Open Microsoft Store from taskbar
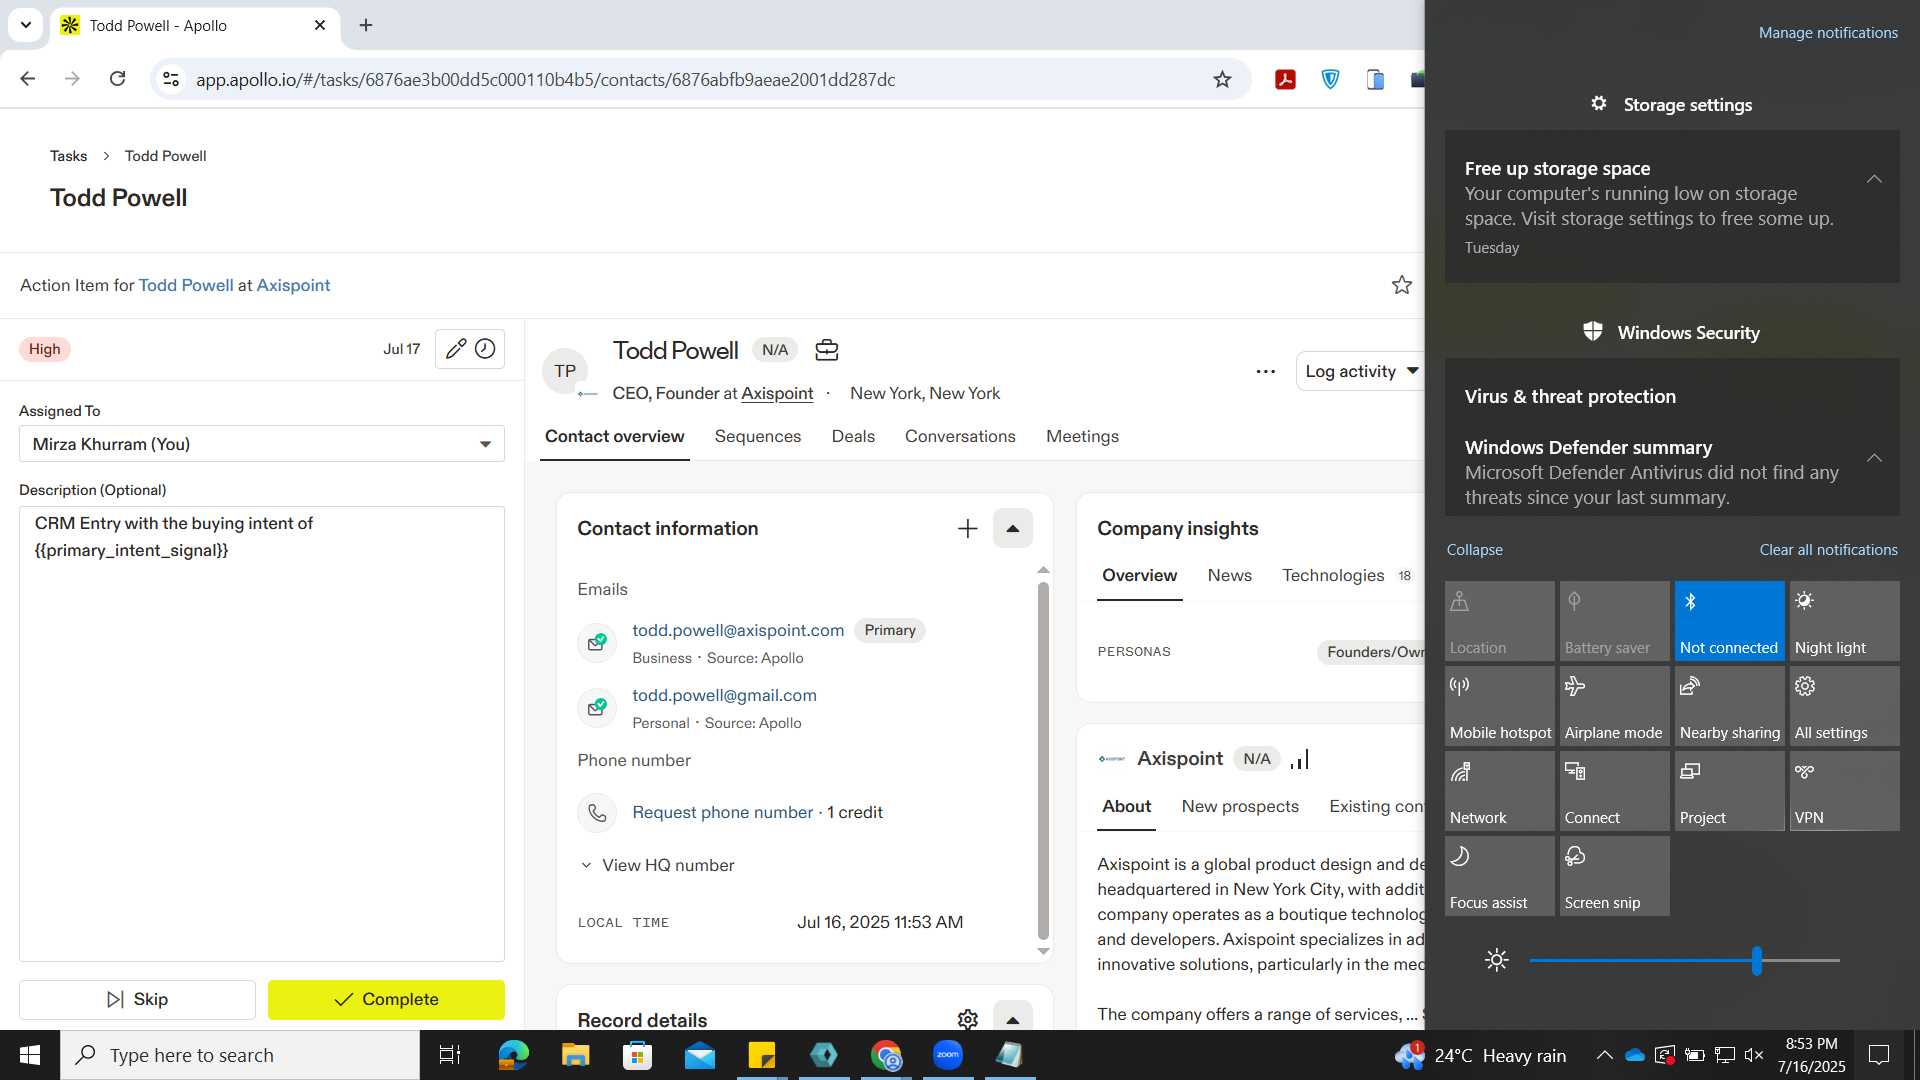Viewport: 1920px width, 1080px height. coord(637,1055)
